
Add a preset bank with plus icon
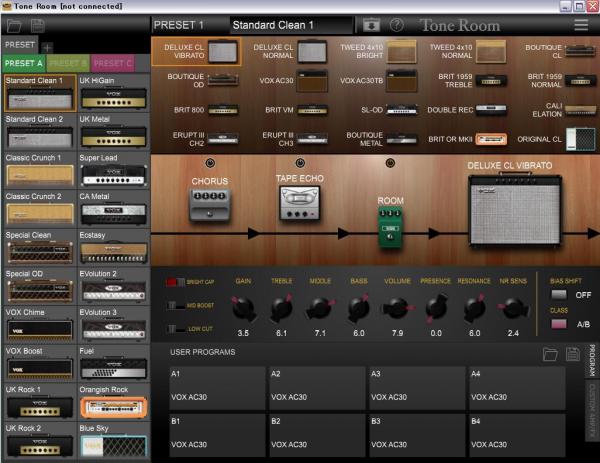47,48
